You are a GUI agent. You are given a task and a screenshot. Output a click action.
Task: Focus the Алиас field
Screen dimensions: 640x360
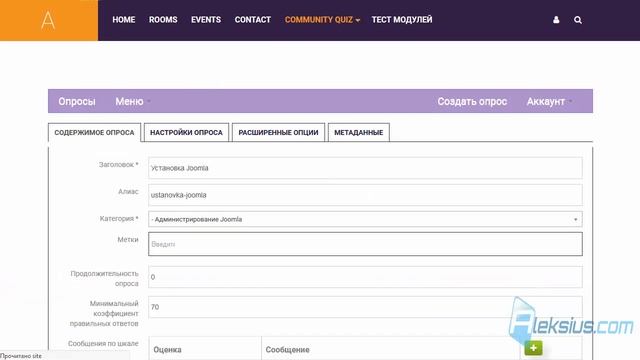[365, 195]
